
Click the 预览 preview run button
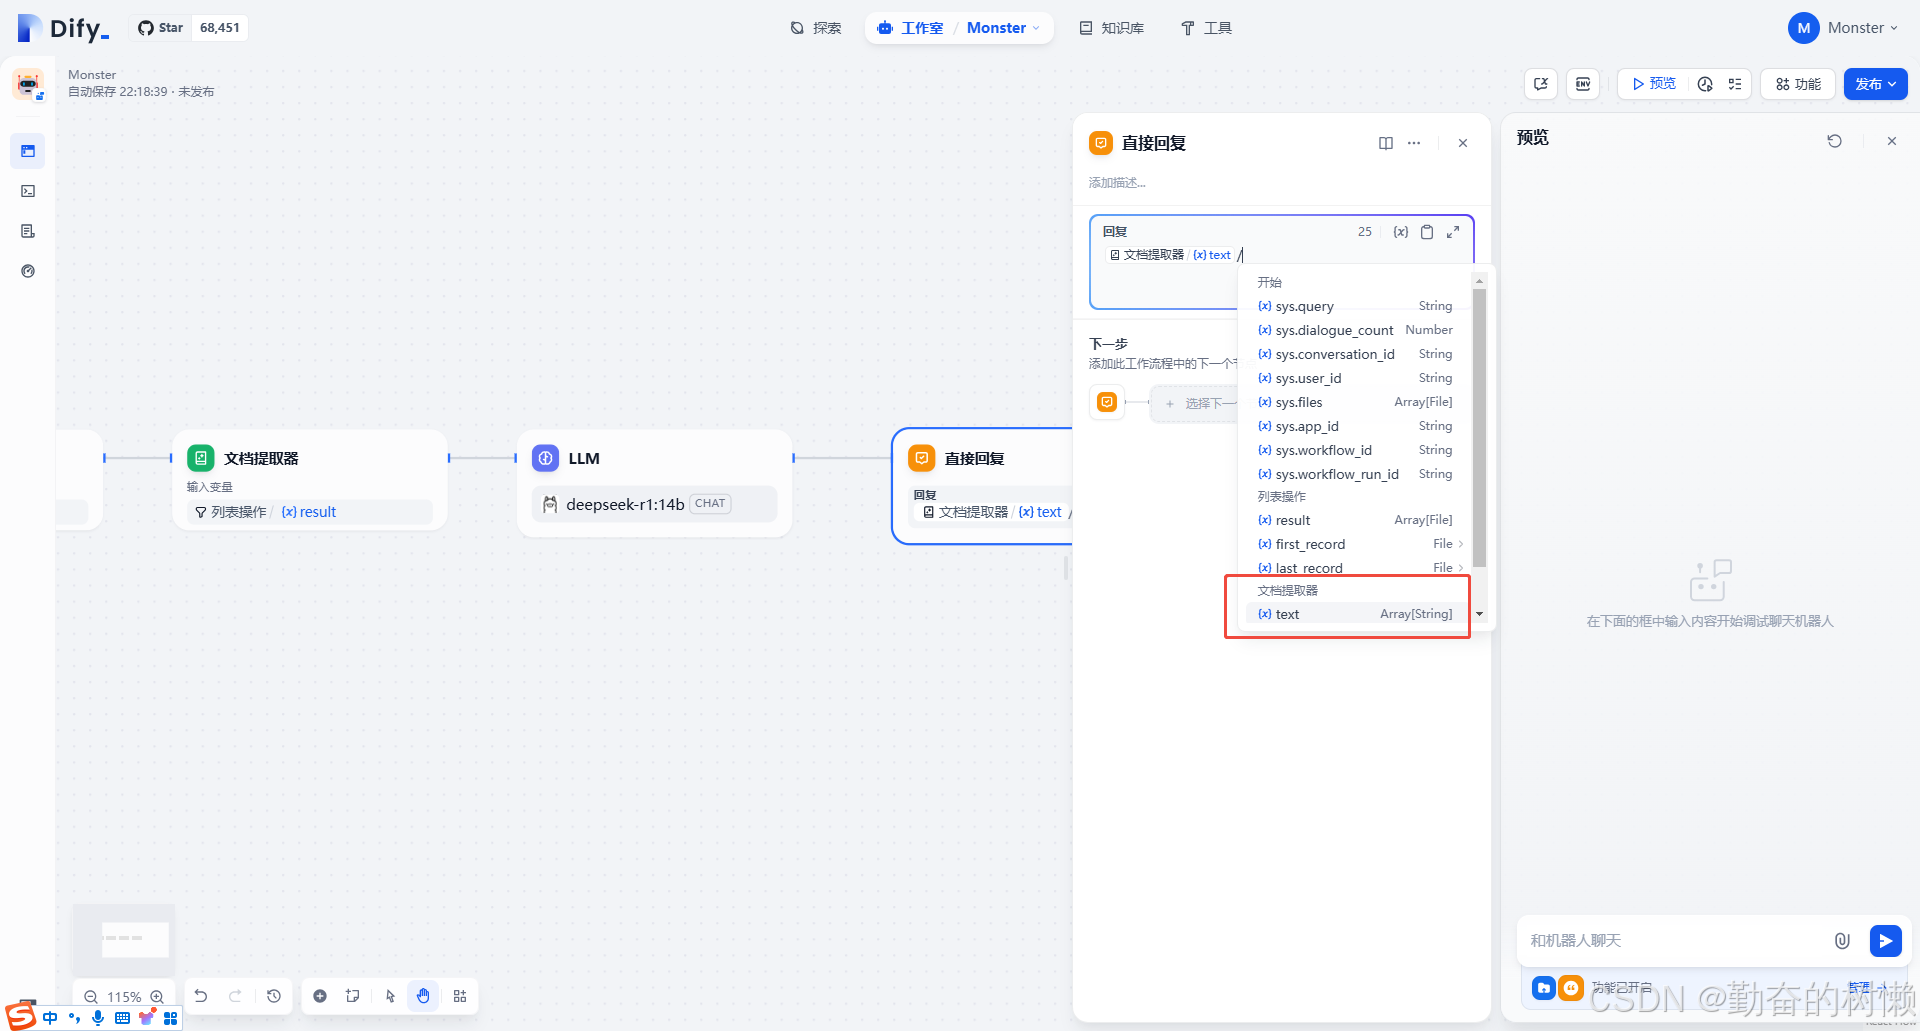point(1655,84)
